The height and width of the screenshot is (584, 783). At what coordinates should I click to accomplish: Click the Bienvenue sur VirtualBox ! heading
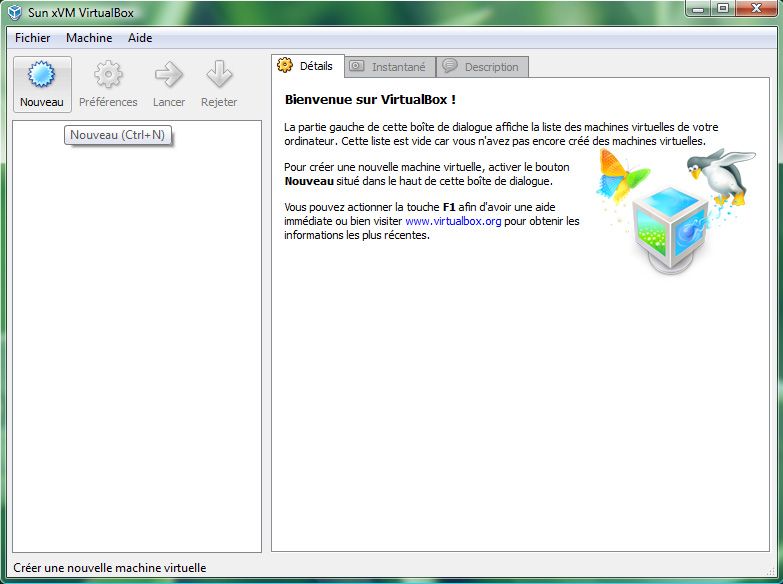tap(370, 99)
